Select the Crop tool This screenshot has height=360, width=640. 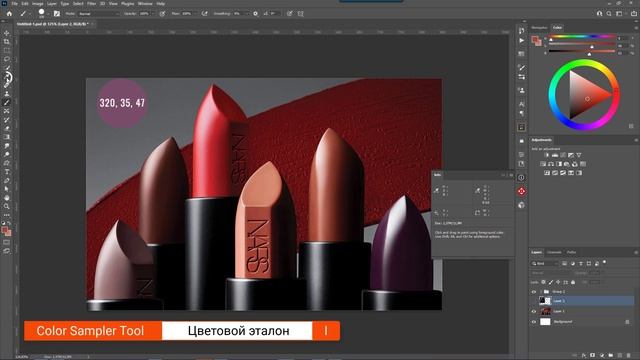(x=7, y=42)
